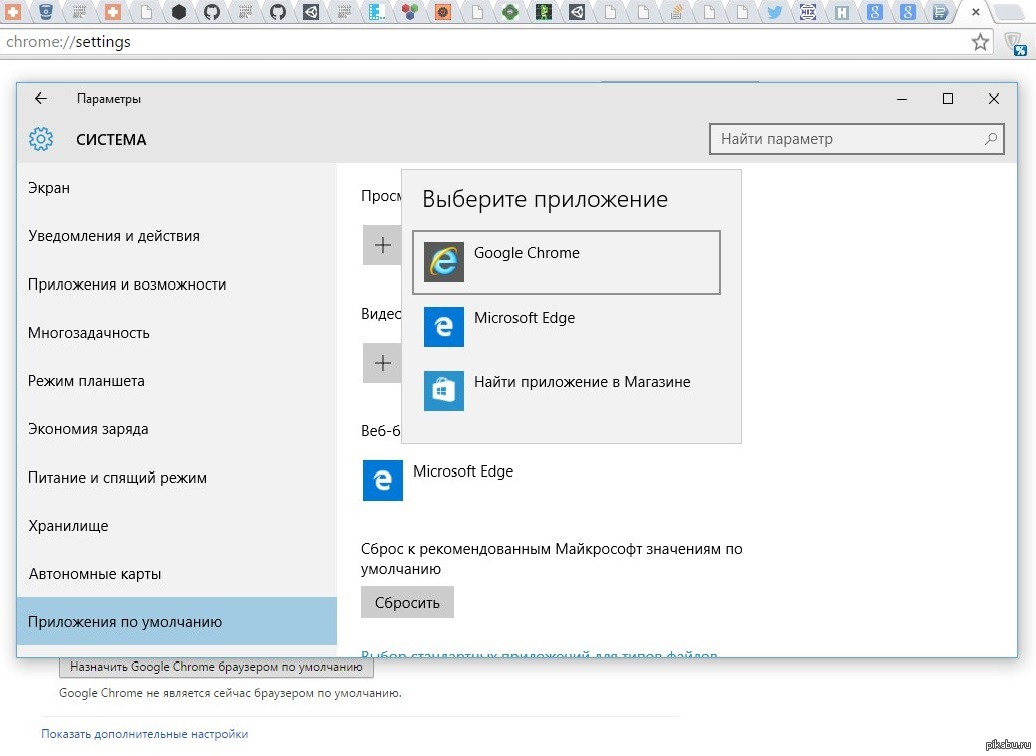Minimize the Параметры window
1036x756 pixels.
coord(902,98)
